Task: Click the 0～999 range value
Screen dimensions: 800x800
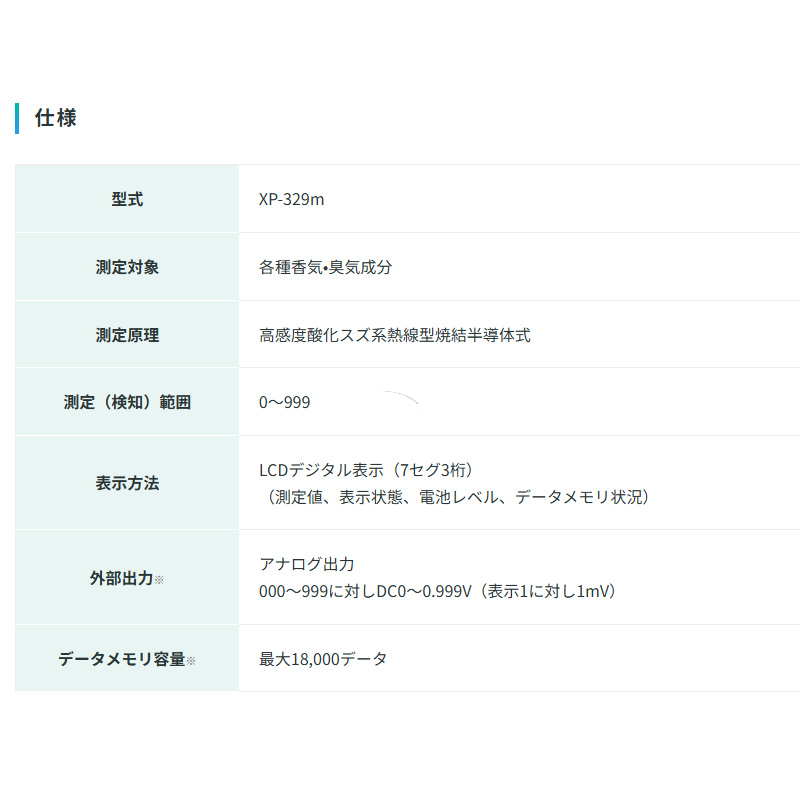Action: click(x=285, y=402)
